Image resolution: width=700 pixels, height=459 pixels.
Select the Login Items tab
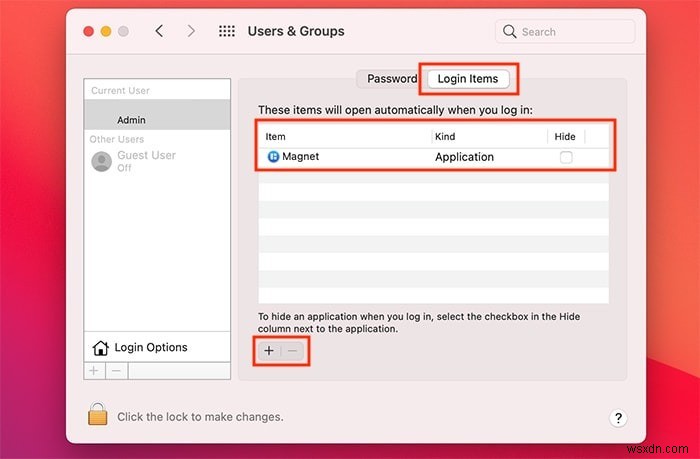468,79
